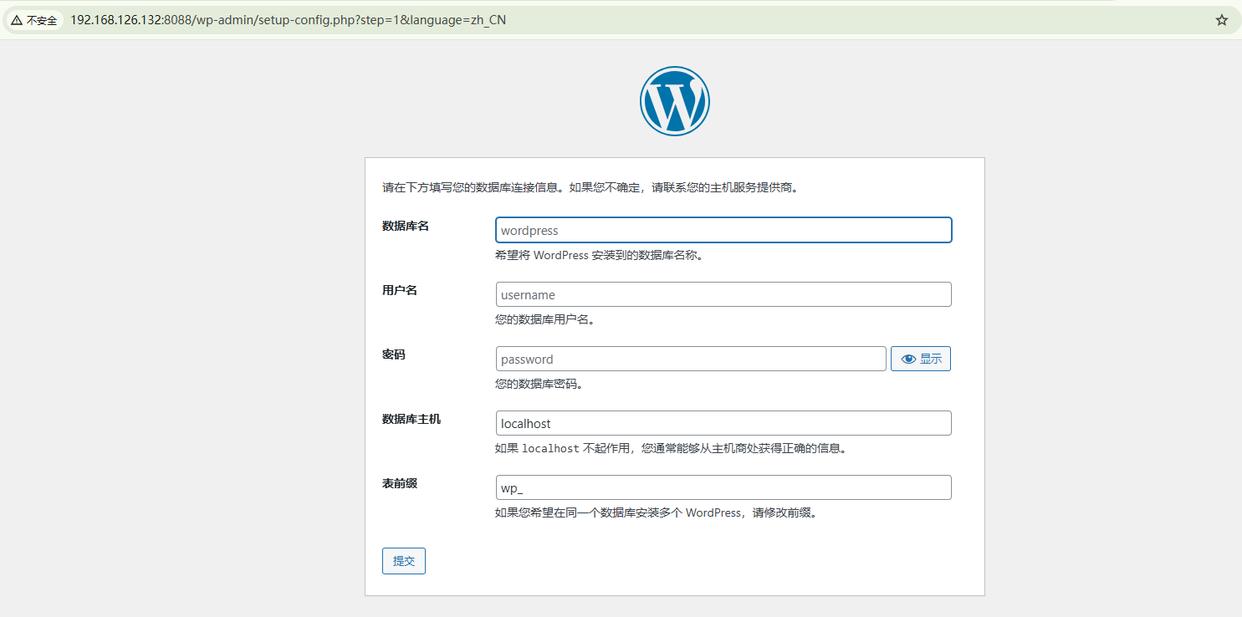Click the hint about localhost 不起作用
This screenshot has width=1242, height=617.
click(x=671, y=448)
